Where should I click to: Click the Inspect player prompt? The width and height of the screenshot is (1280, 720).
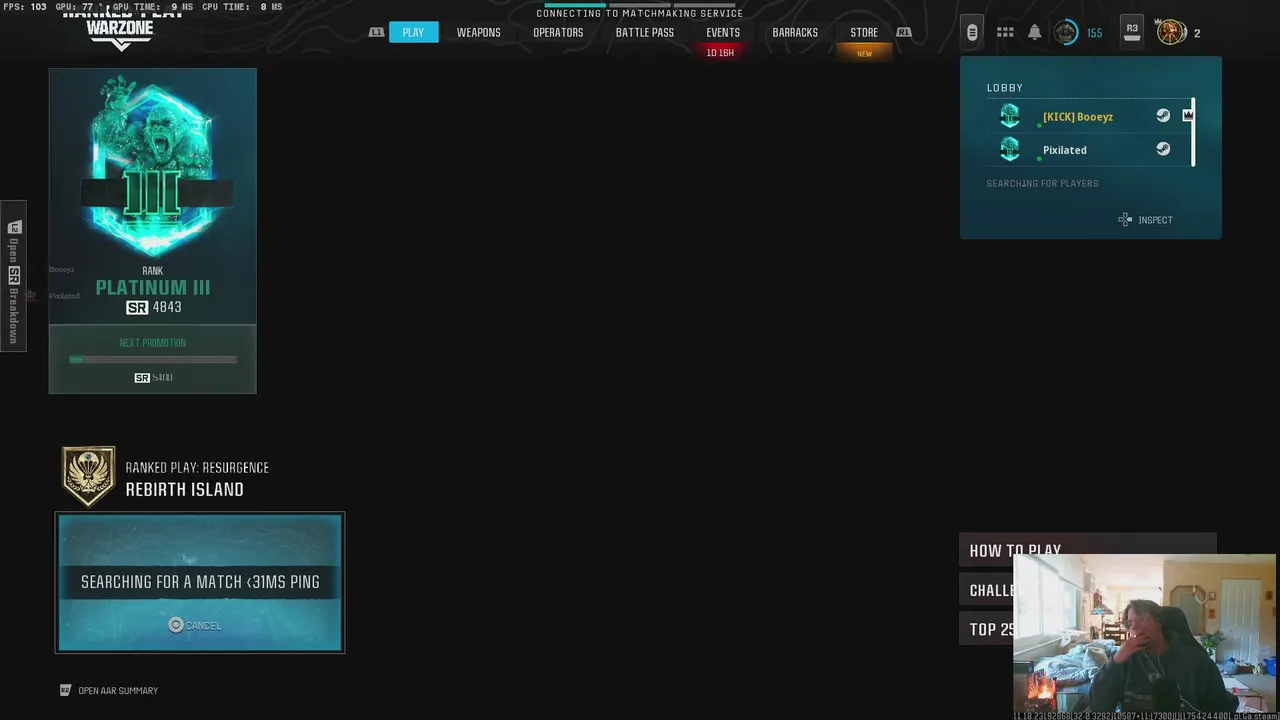[1145, 220]
